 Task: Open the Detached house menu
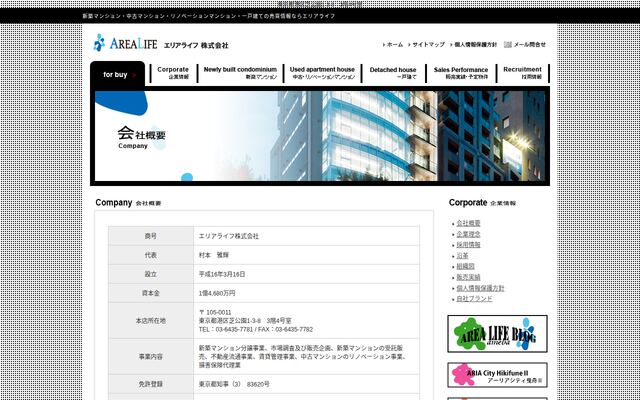point(393,73)
